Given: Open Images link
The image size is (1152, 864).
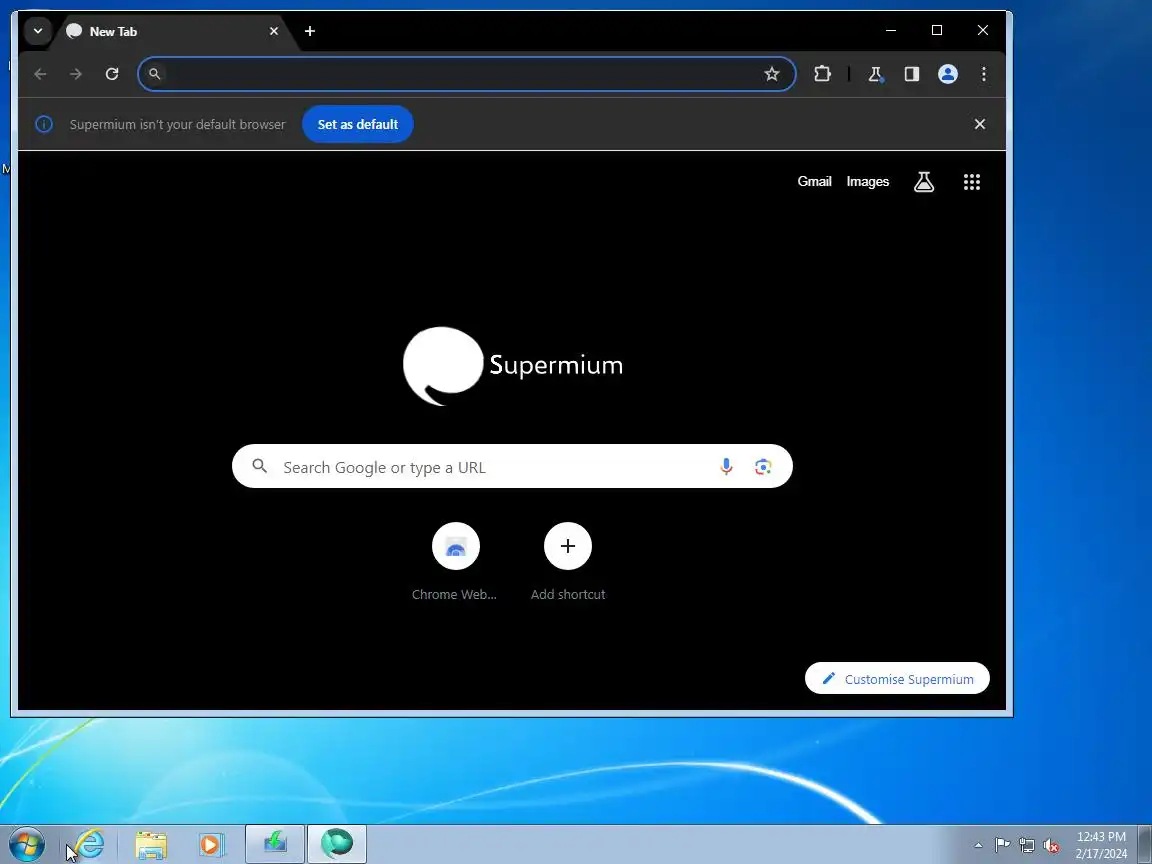Looking at the screenshot, I should 868,181.
